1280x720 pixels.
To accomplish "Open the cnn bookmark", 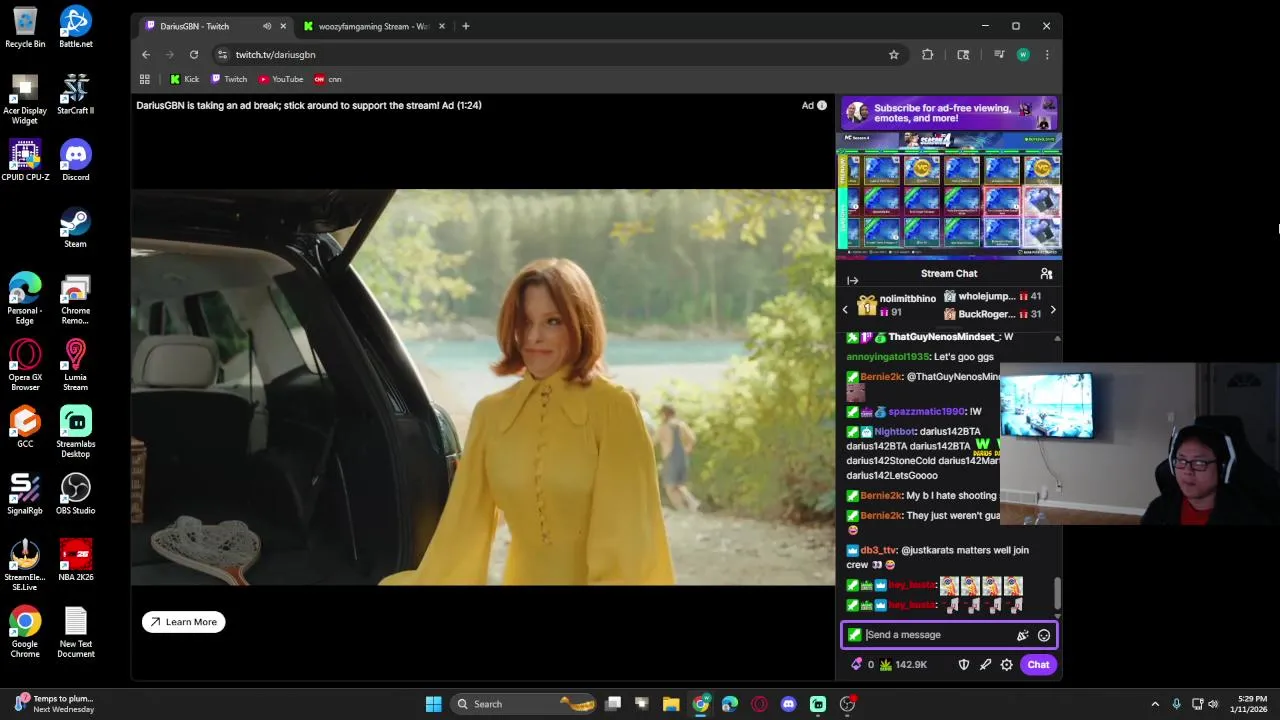I will 328,79.
